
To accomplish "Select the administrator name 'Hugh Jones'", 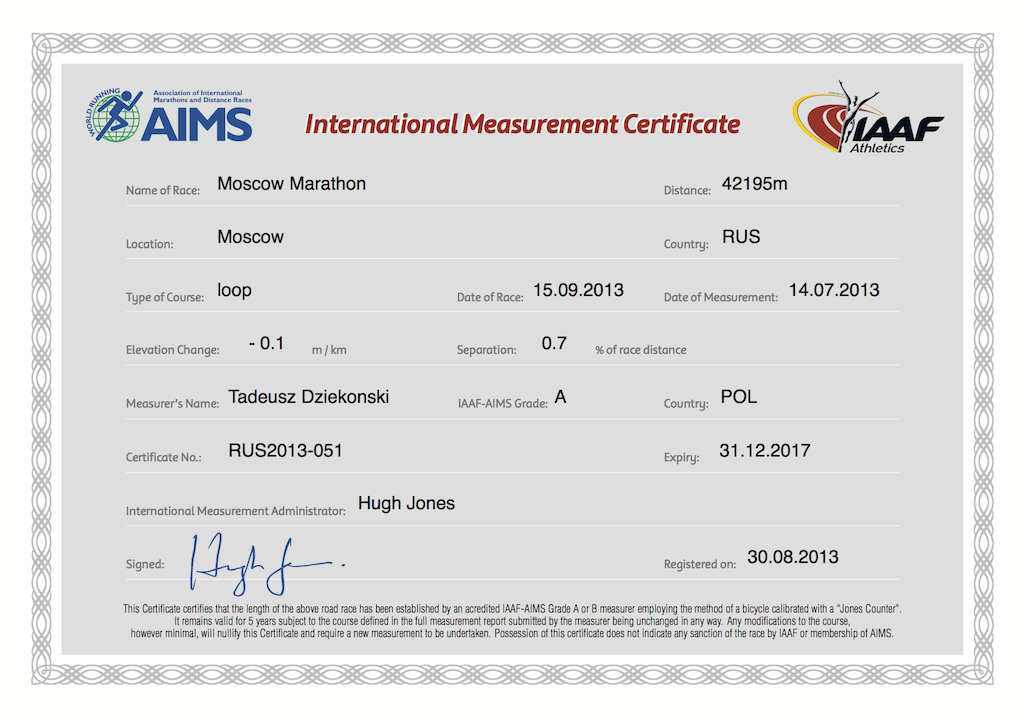I will [406, 503].
